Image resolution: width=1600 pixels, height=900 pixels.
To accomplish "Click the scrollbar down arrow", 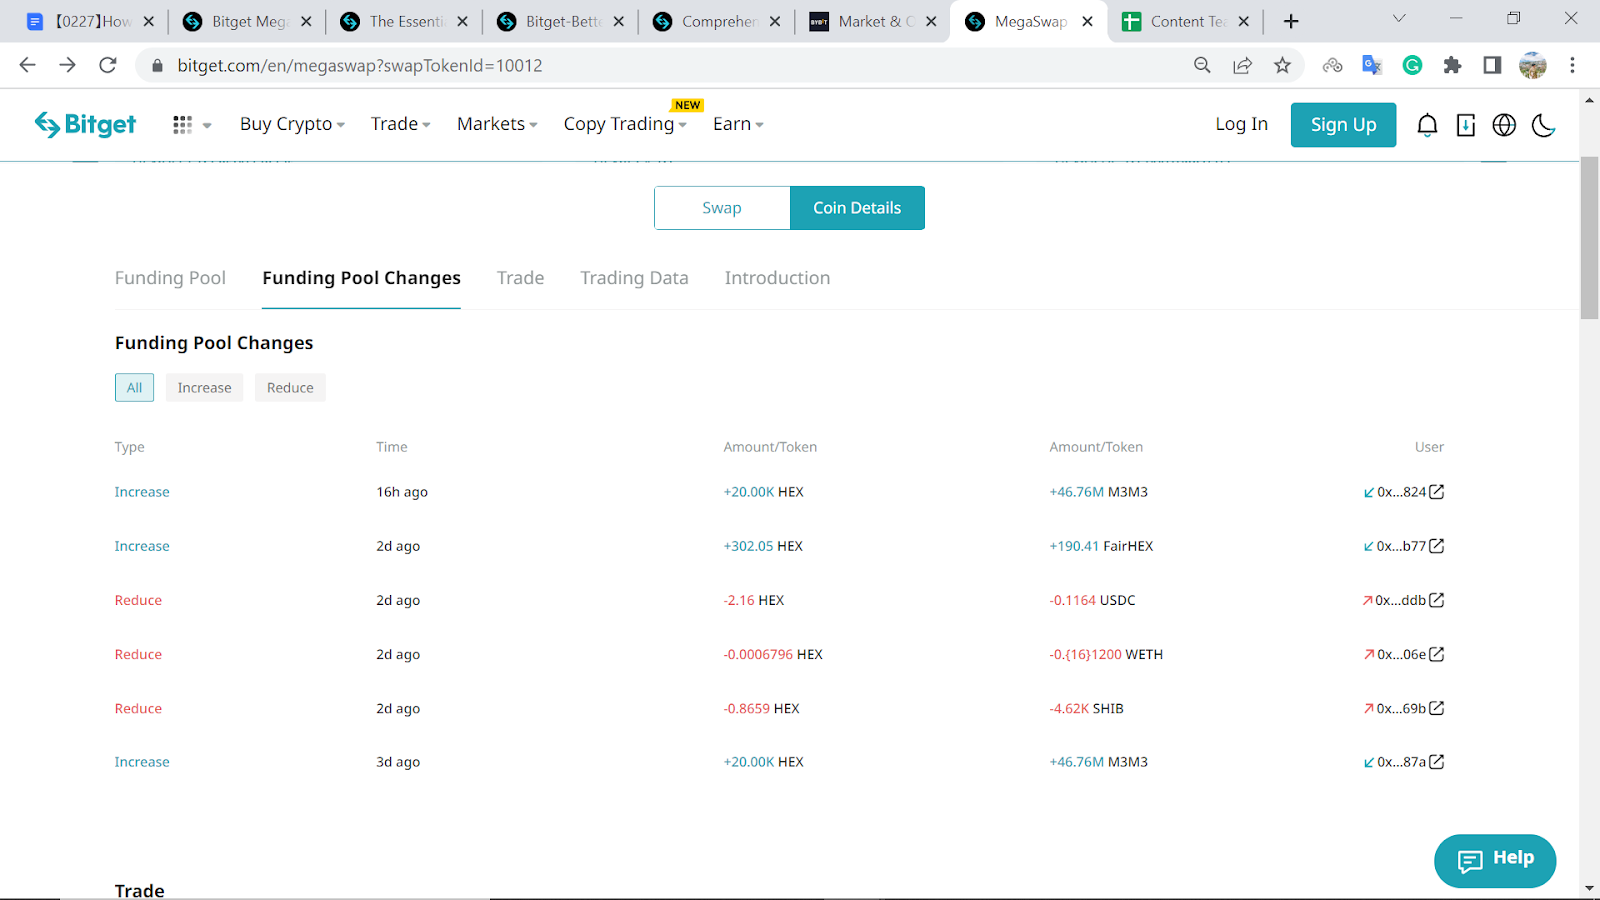I will tap(1589, 888).
